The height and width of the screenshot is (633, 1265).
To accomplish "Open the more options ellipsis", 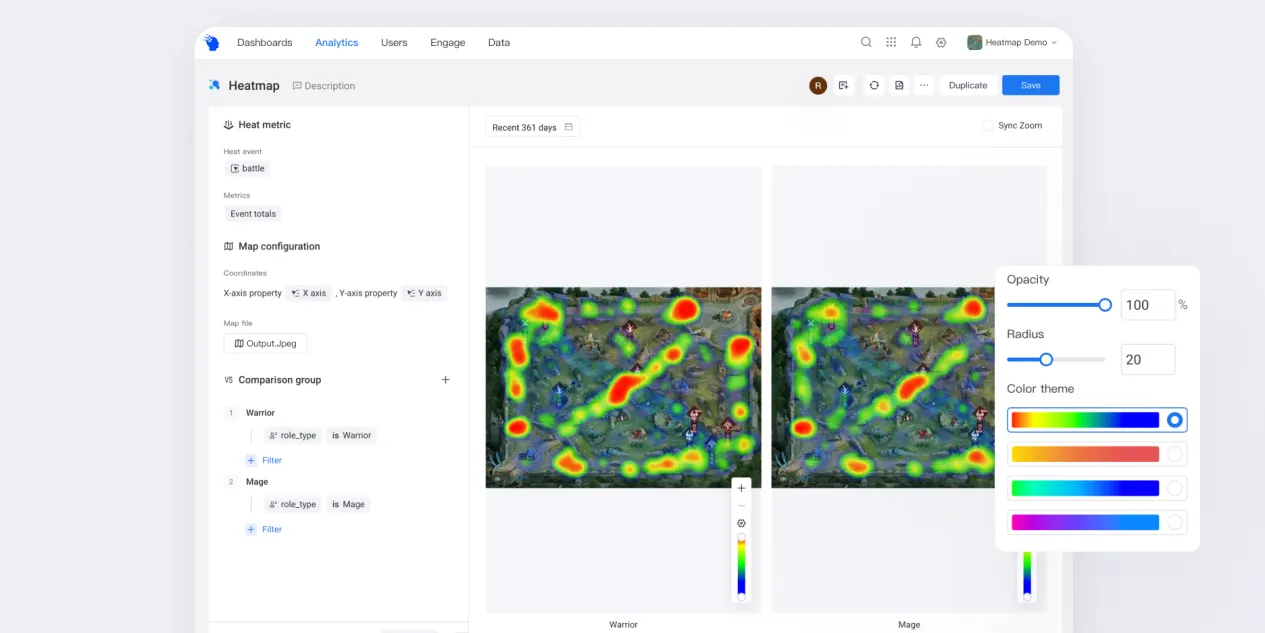I will (x=924, y=86).
